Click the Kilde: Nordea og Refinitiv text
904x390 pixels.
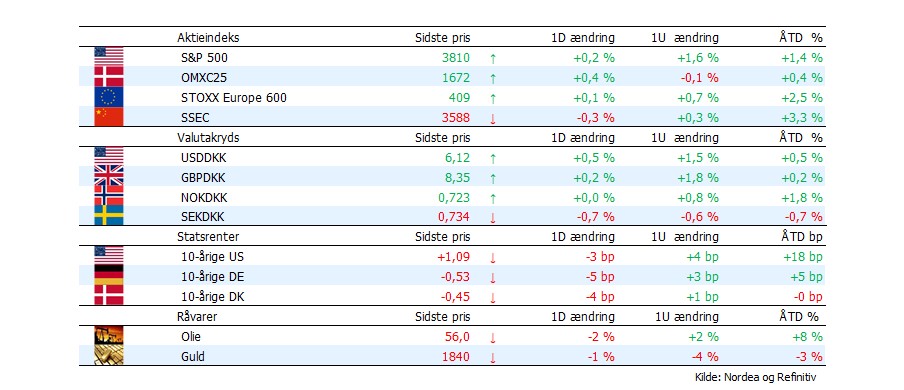click(x=756, y=377)
